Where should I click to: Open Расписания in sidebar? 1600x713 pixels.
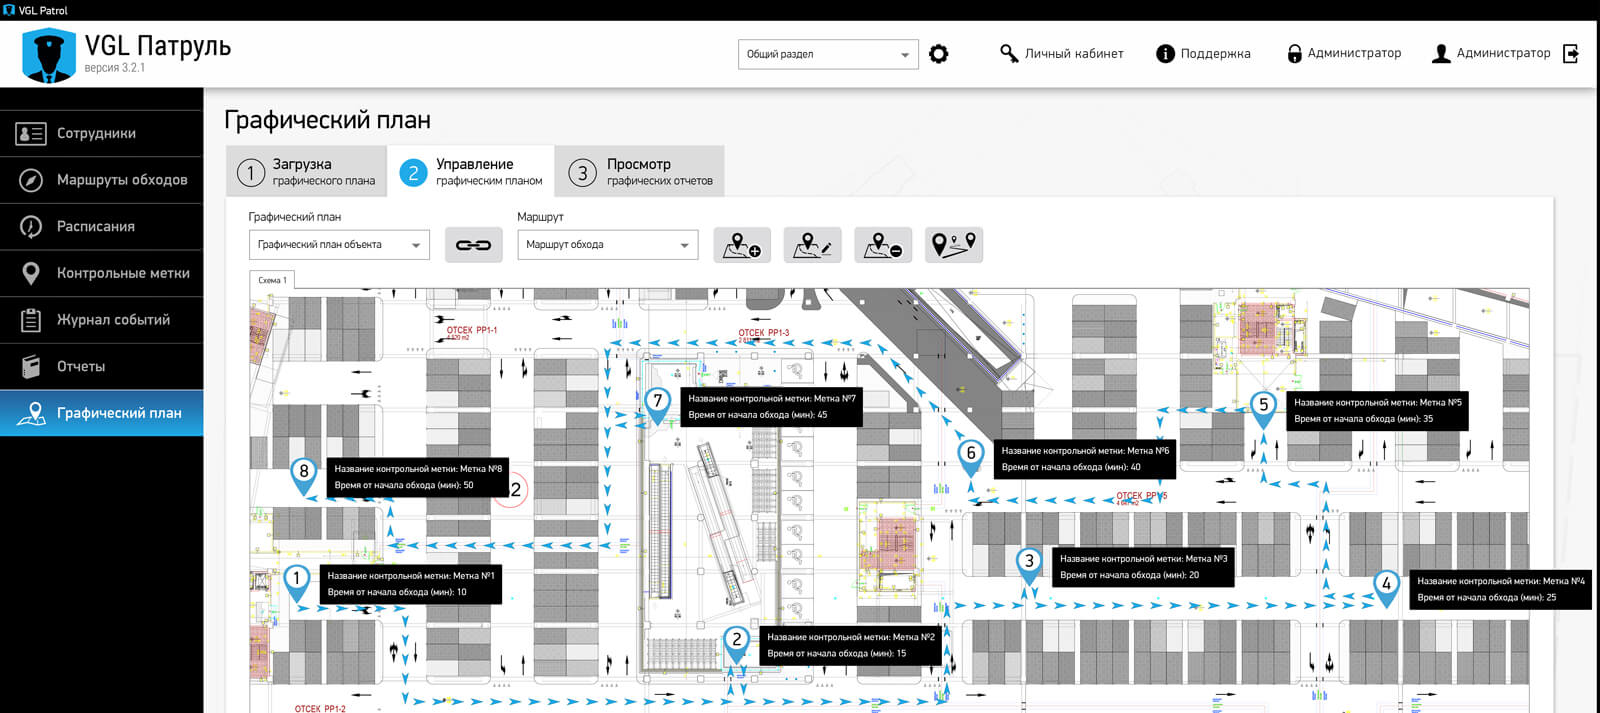click(101, 227)
